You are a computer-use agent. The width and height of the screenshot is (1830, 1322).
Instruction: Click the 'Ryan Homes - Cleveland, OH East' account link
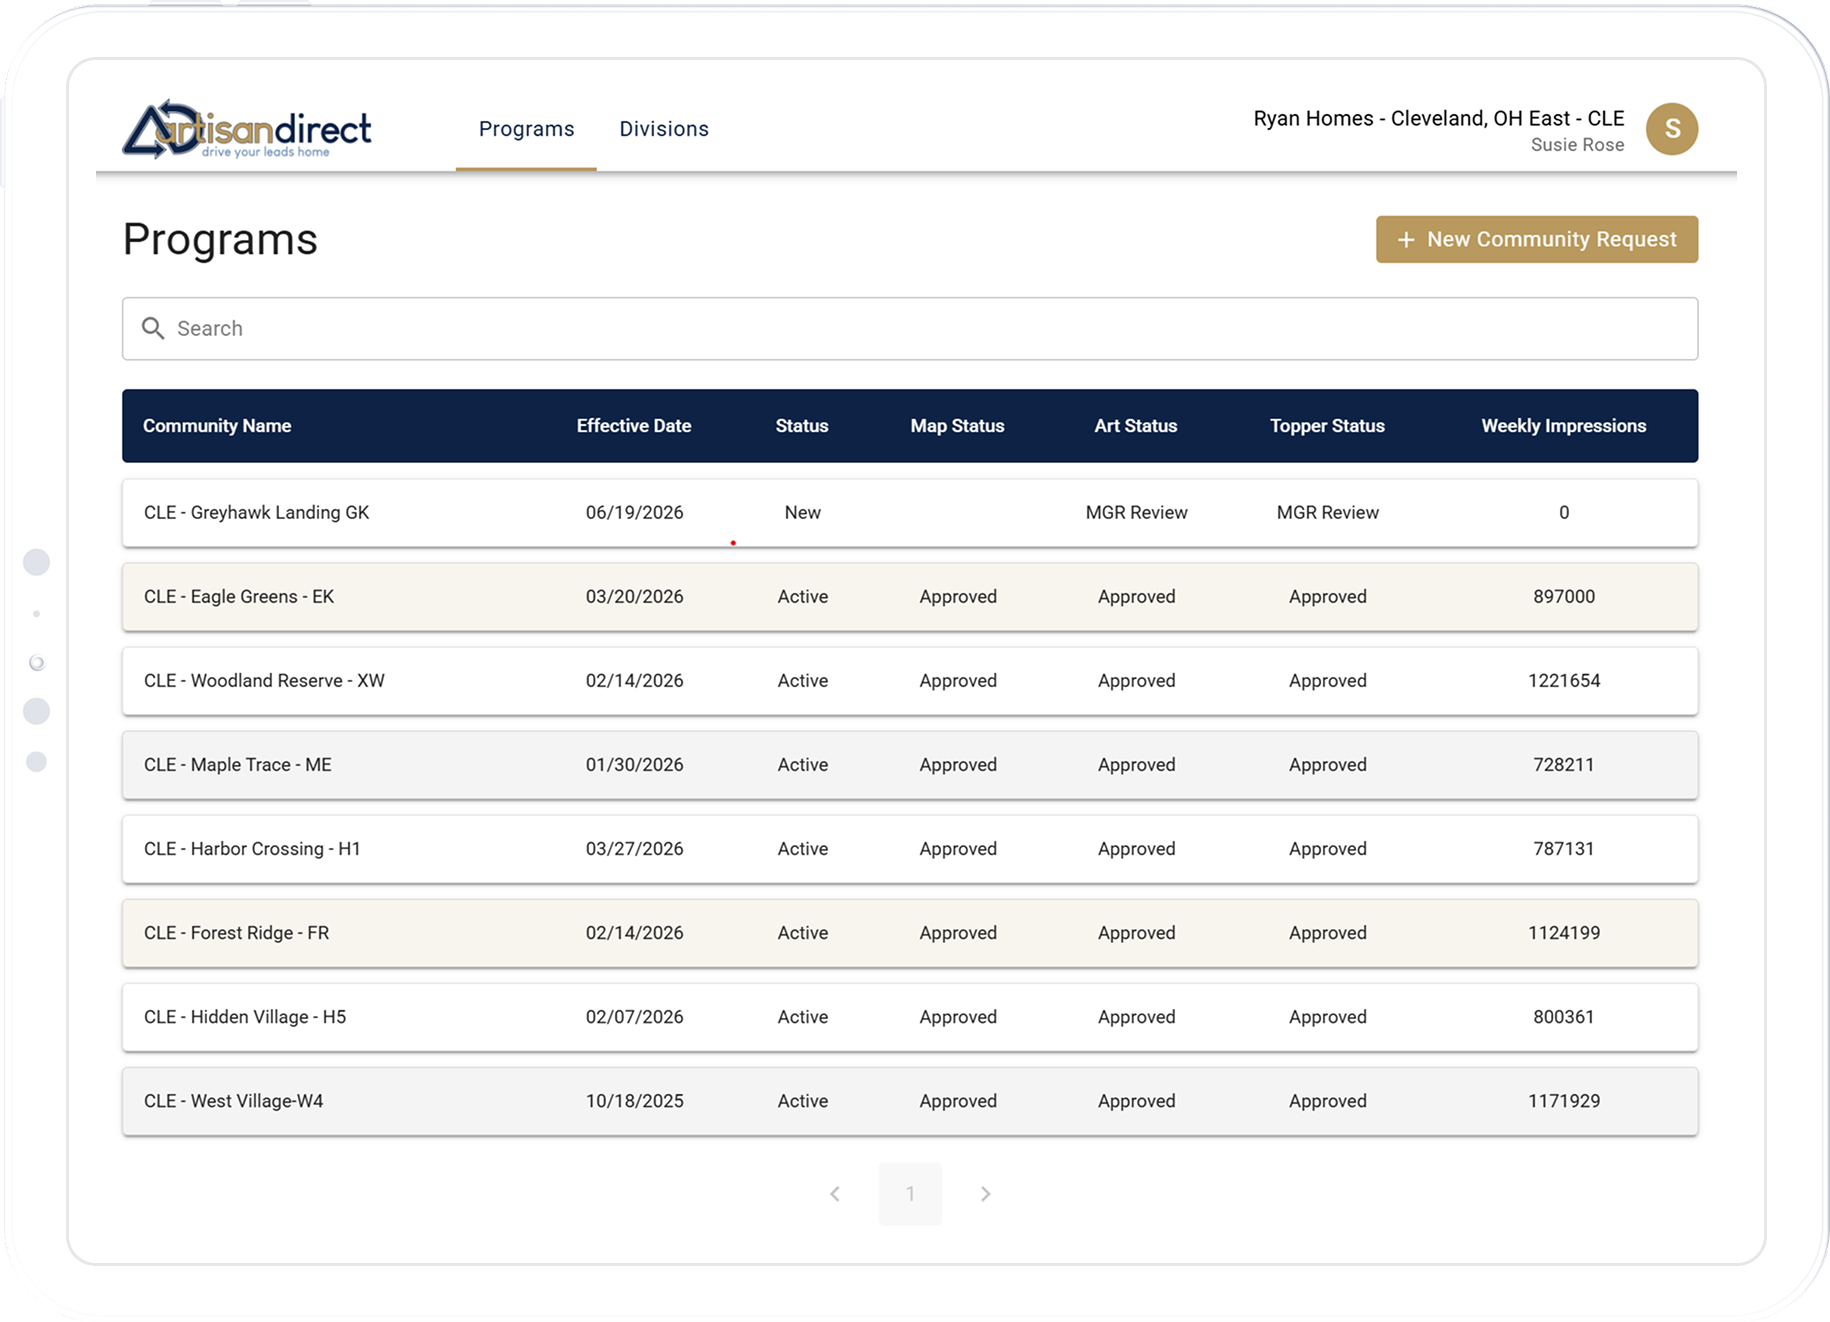(1438, 117)
